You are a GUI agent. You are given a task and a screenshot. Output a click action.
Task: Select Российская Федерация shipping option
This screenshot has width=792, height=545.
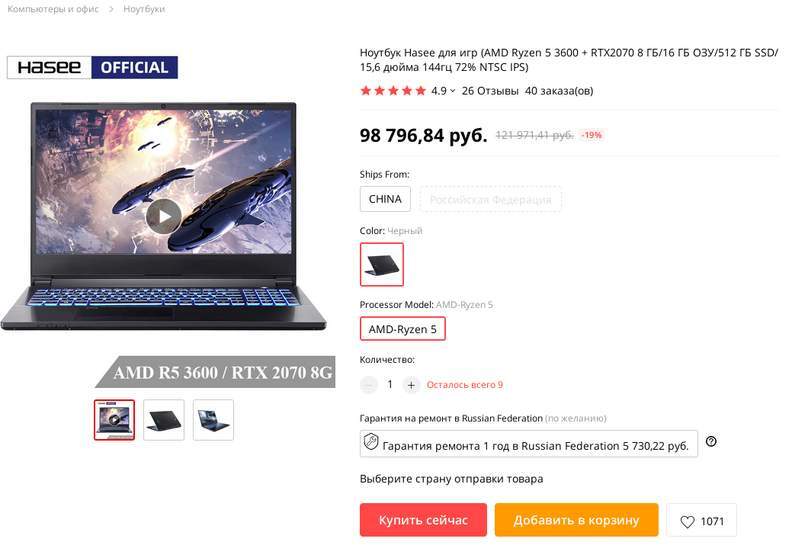pyautogui.click(x=490, y=199)
